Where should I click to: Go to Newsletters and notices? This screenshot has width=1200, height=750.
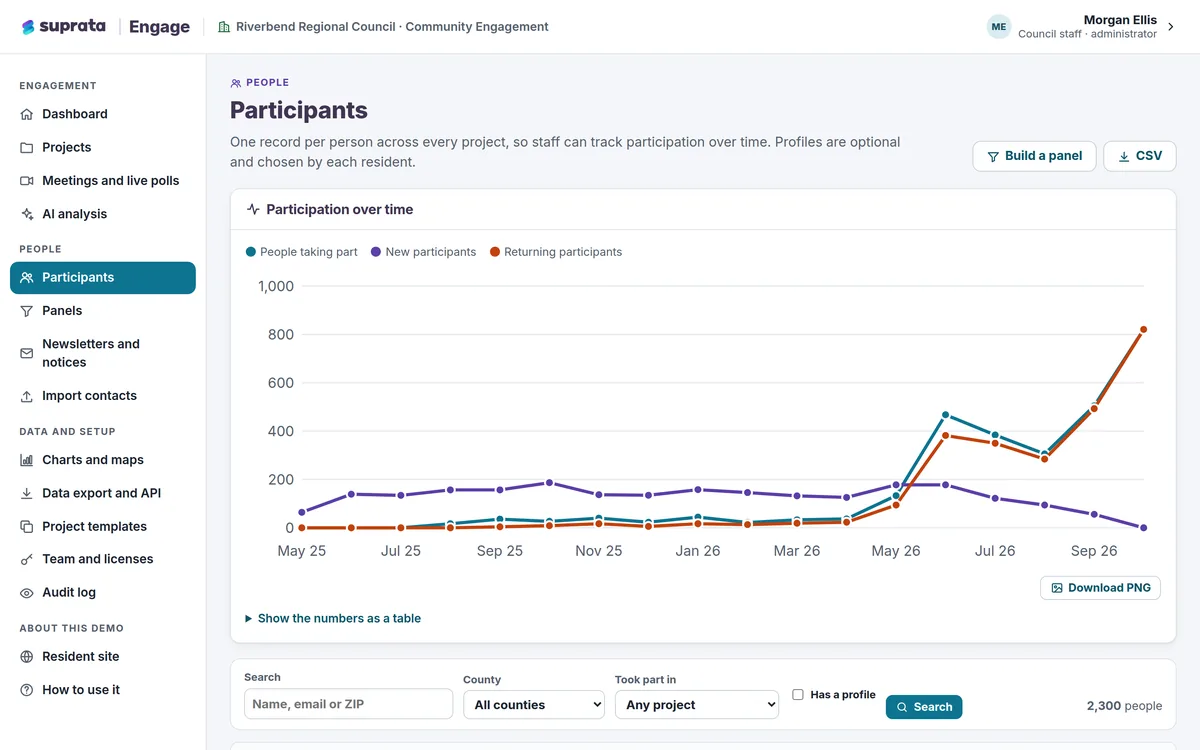click(x=103, y=353)
